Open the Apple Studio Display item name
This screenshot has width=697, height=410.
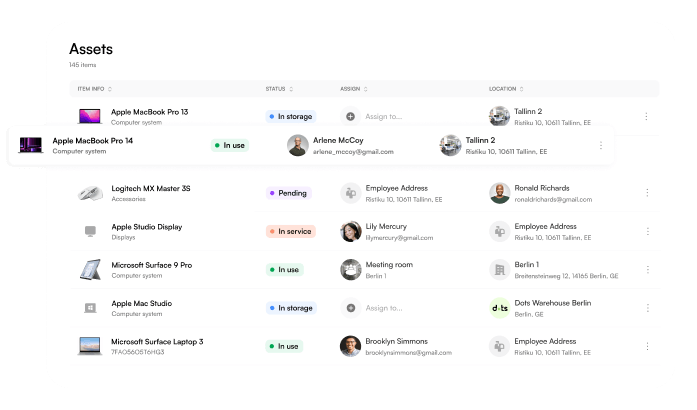[147, 227]
